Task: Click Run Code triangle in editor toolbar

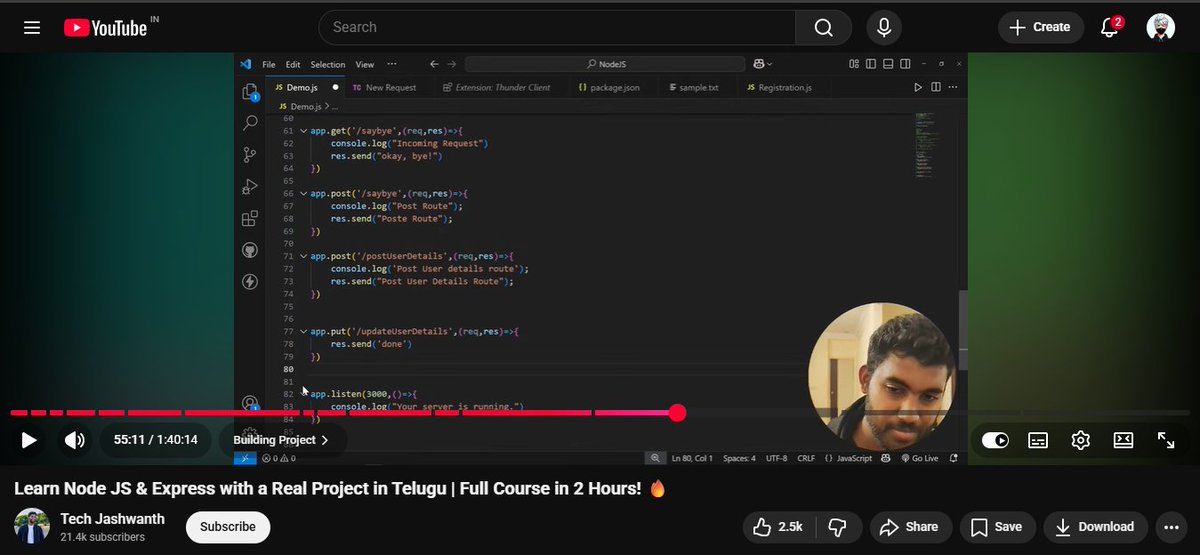Action: coord(918,87)
